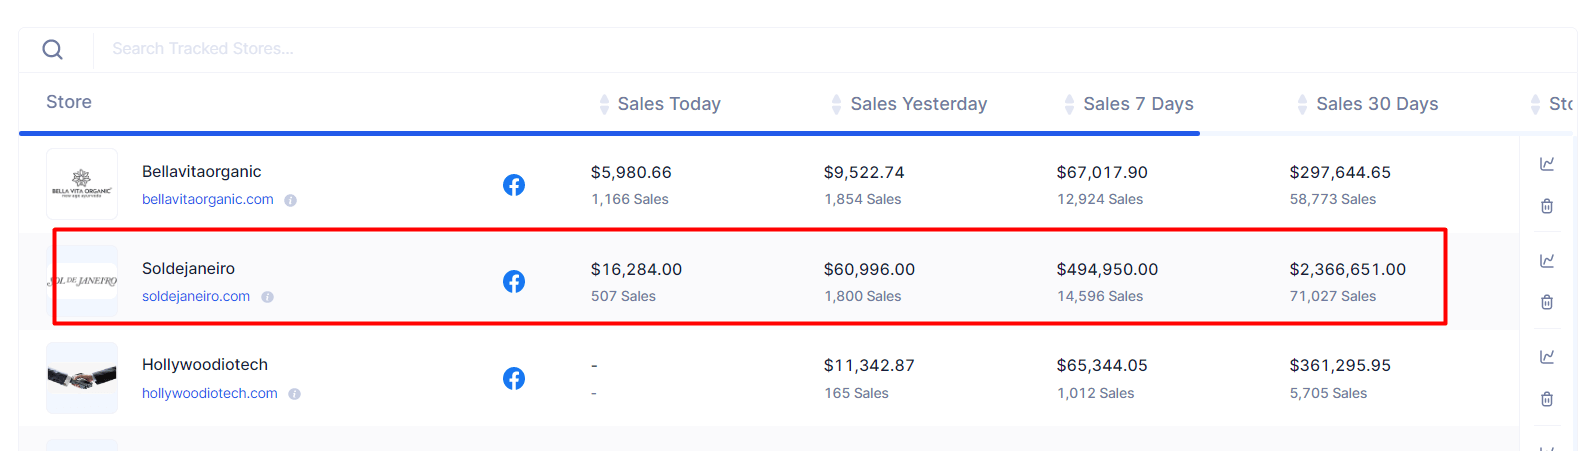This screenshot has width=1586, height=451.
Task: Sort by Sales Yesterday column
Action: click(x=917, y=104)
